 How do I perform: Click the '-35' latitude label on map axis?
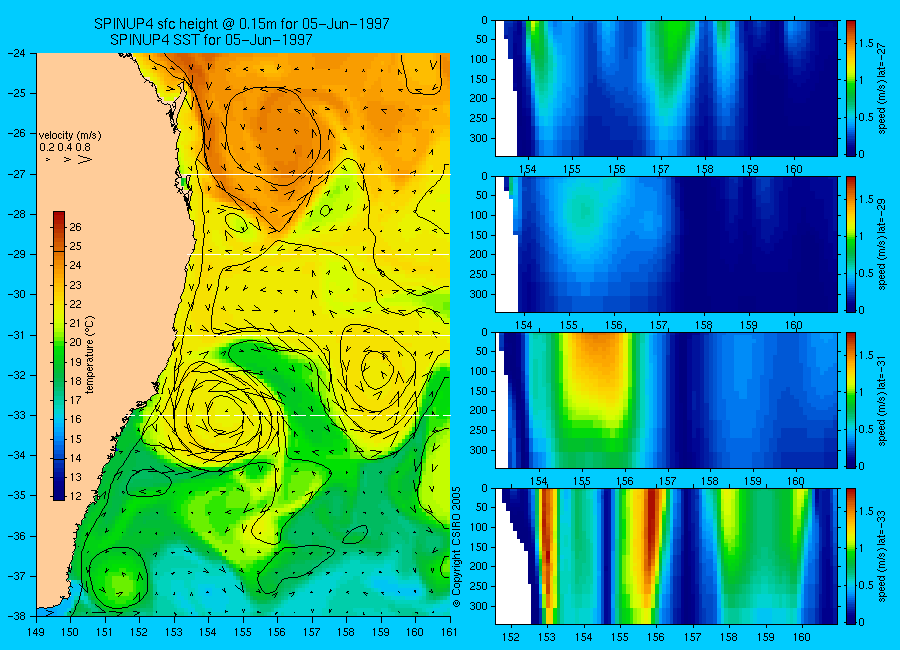(16, 496)
